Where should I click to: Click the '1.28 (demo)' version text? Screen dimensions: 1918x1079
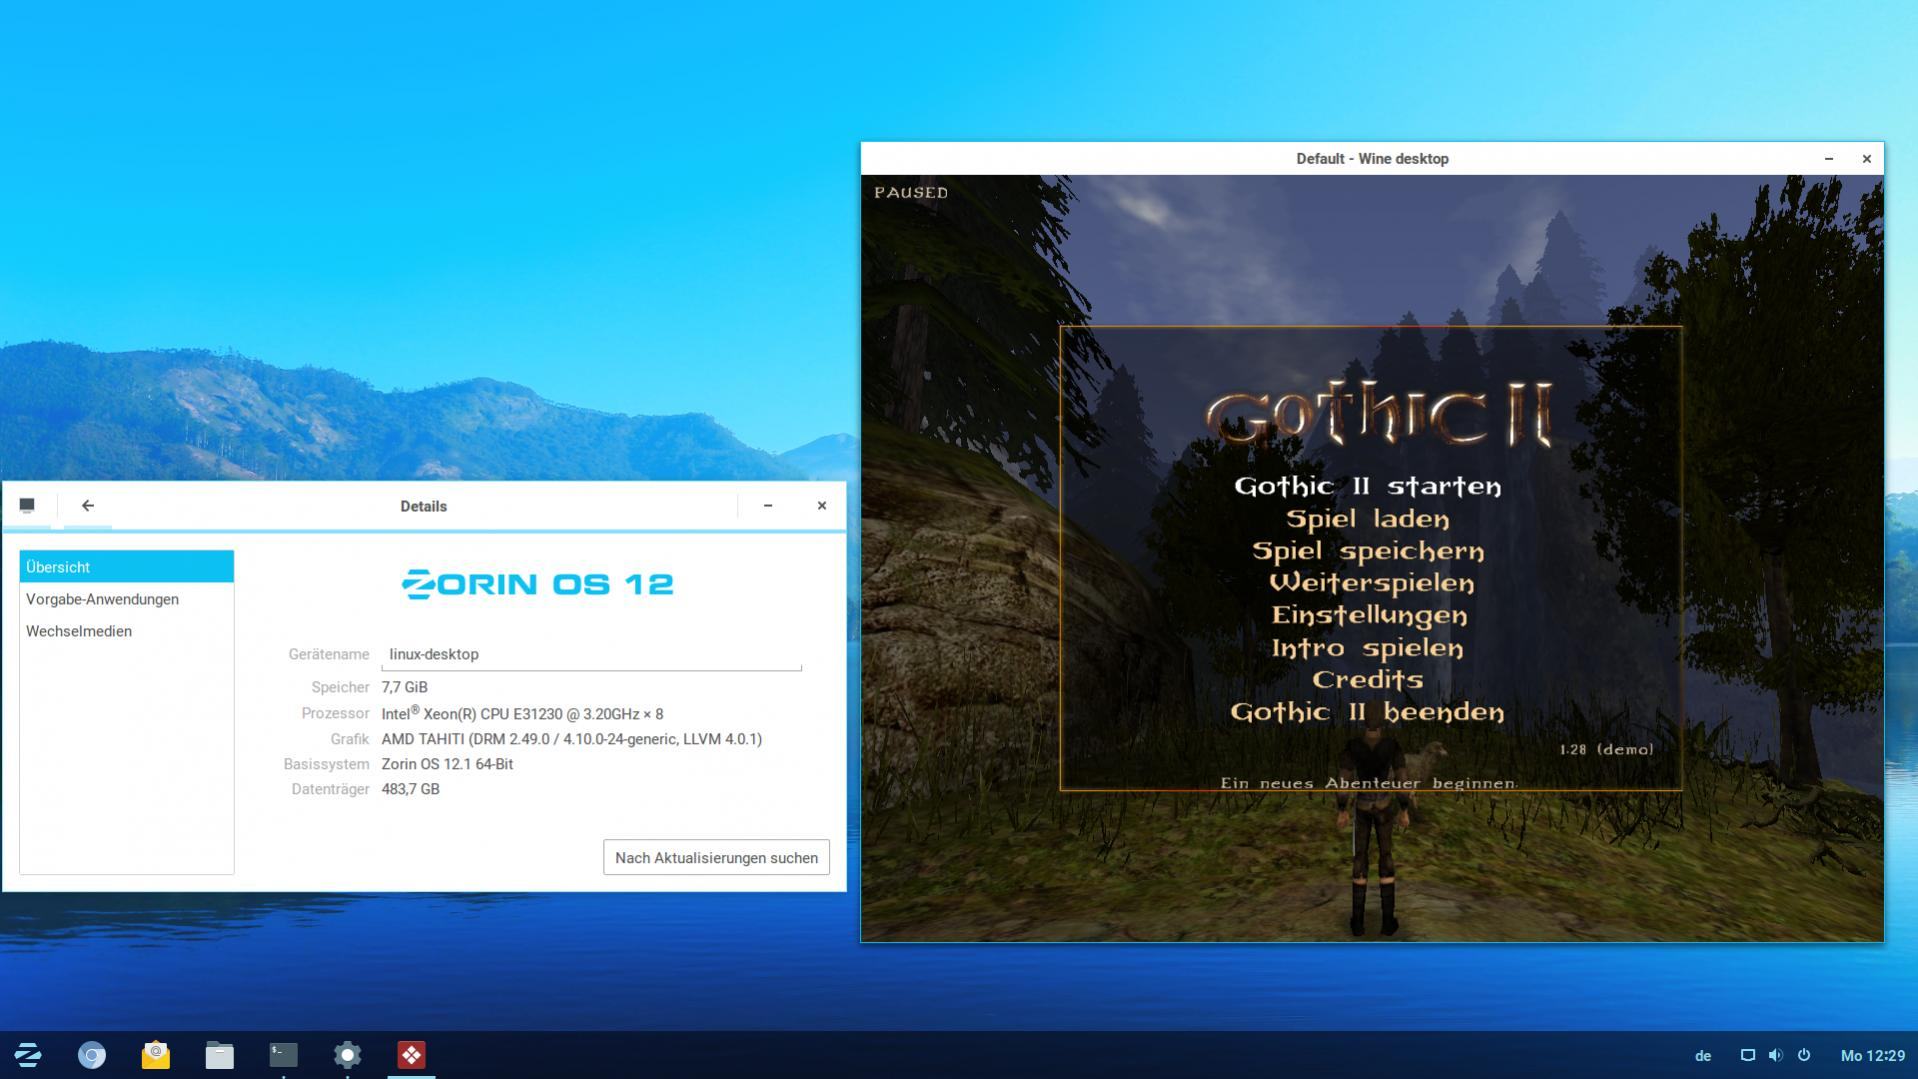[1606, 749]
